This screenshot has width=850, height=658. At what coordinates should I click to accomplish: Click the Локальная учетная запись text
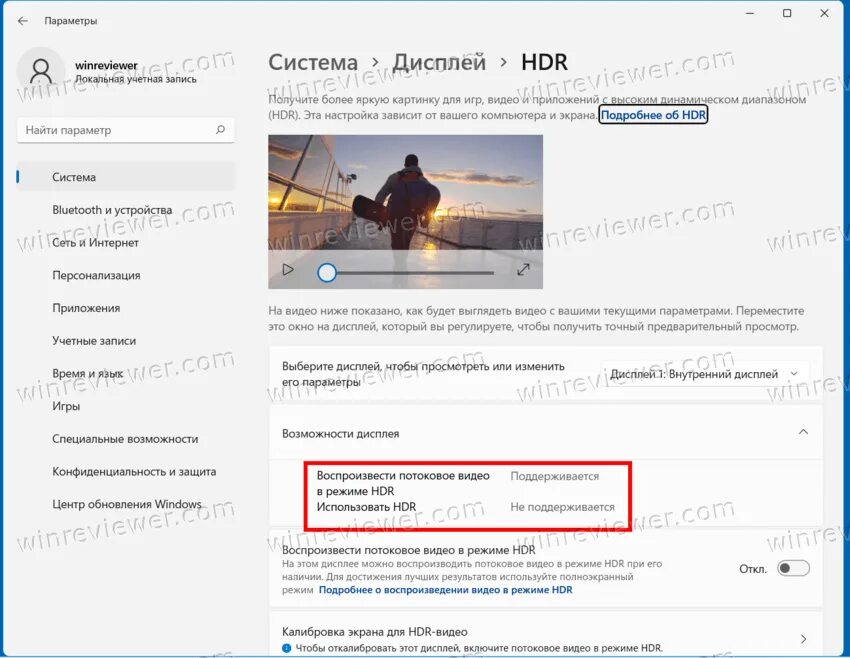point(136,79)
